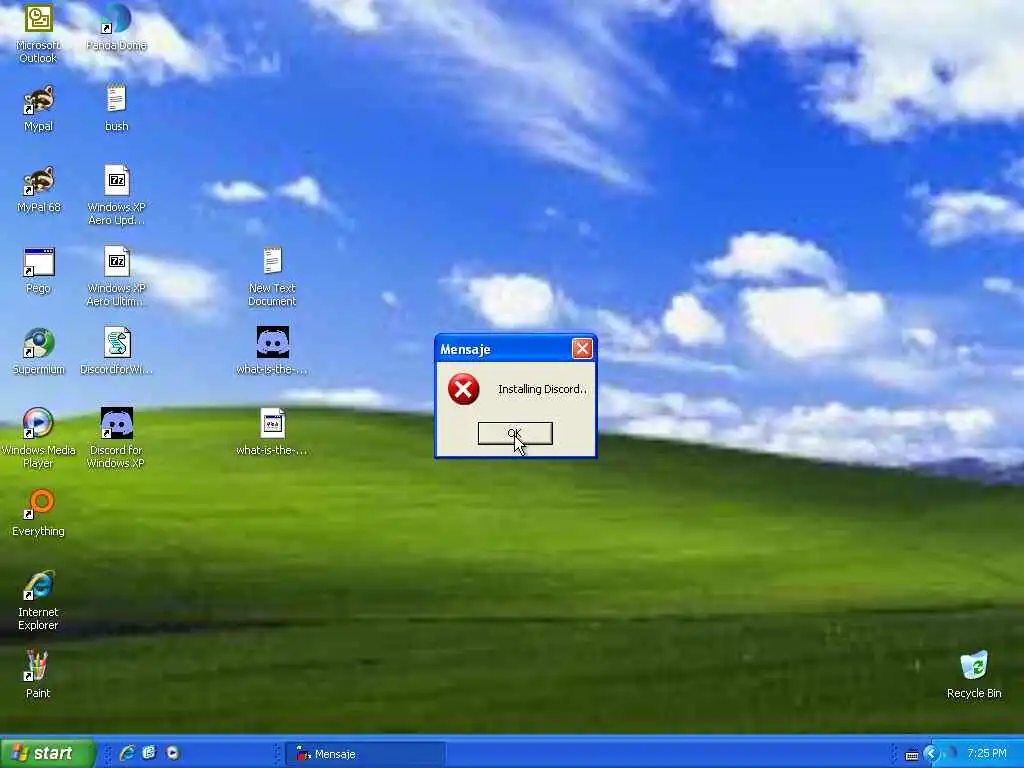Viewport: 1024px width, 768px height.
Task: Select the Everything search shortcut icon
Action: coord(38,513)
